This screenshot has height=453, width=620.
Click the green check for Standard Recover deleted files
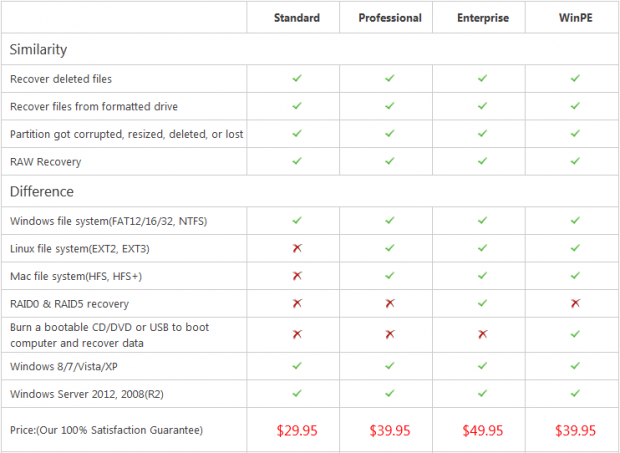(x=297, y=78)
